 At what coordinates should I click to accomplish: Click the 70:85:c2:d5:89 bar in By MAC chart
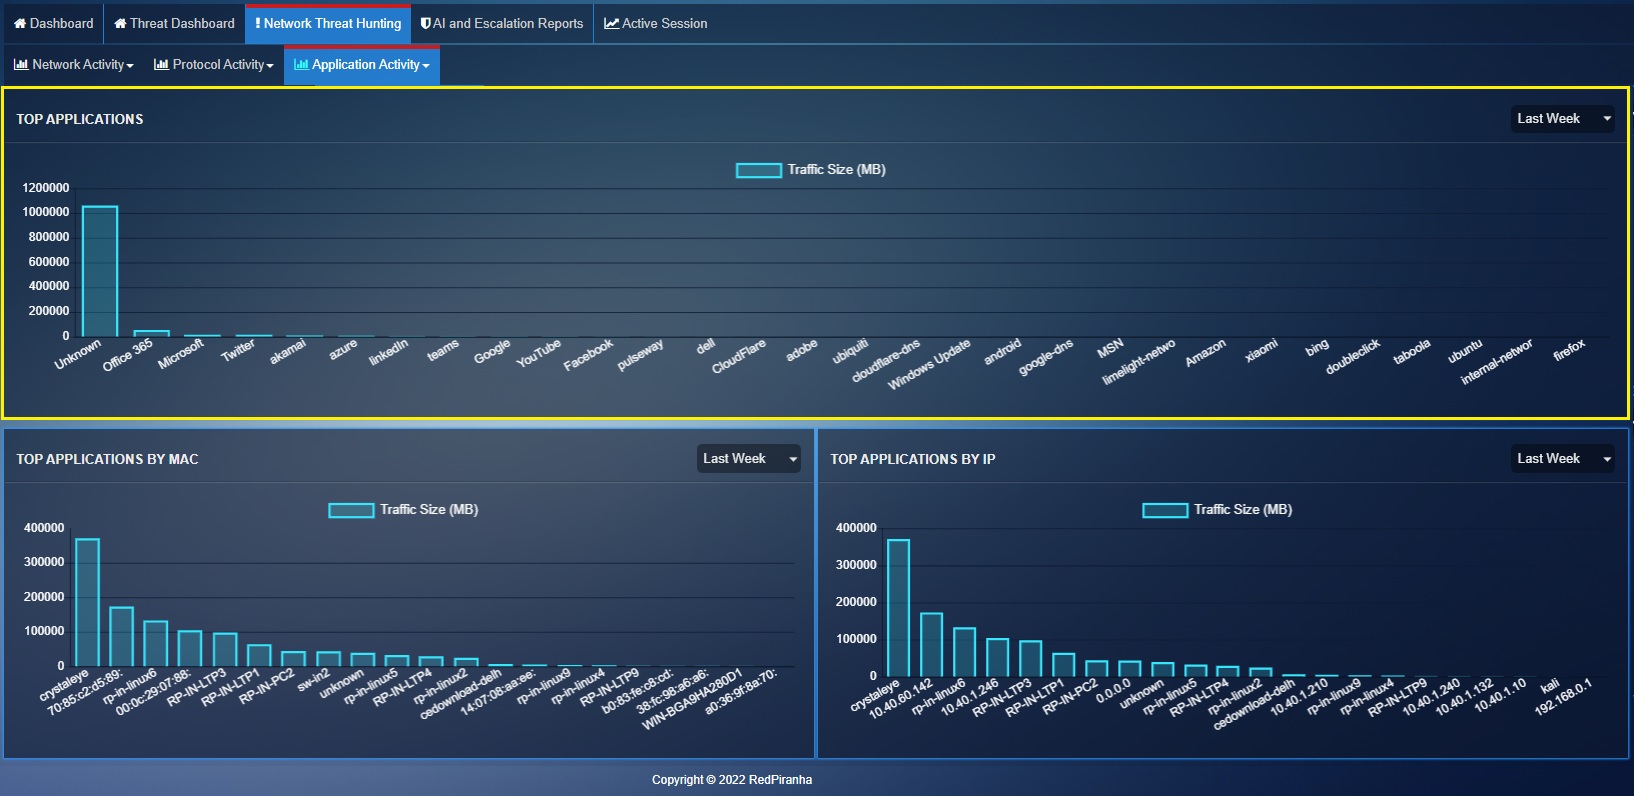point(122,636)
